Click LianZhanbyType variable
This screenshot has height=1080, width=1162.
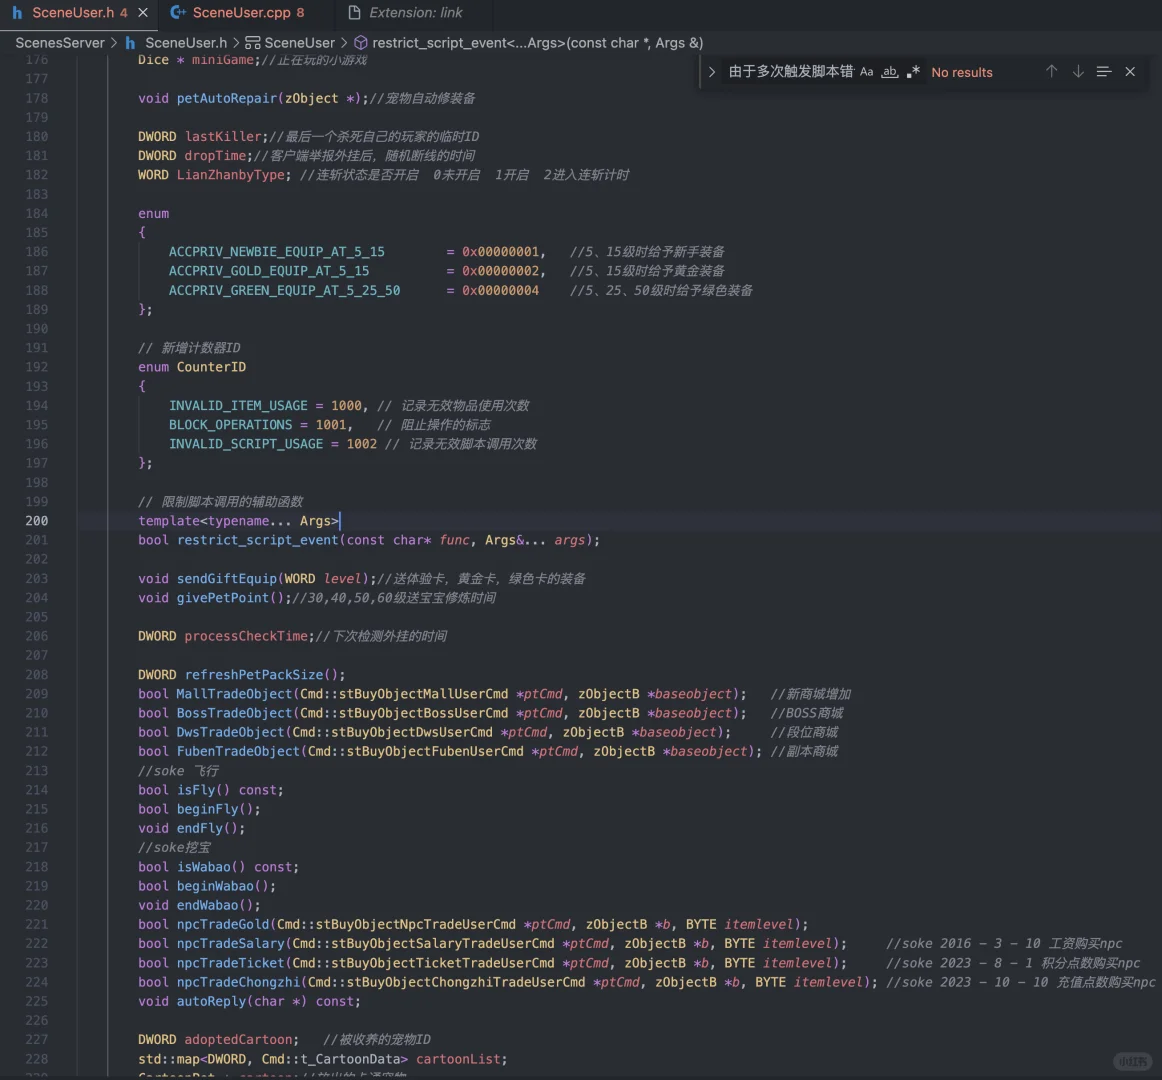tap(230, 175)
